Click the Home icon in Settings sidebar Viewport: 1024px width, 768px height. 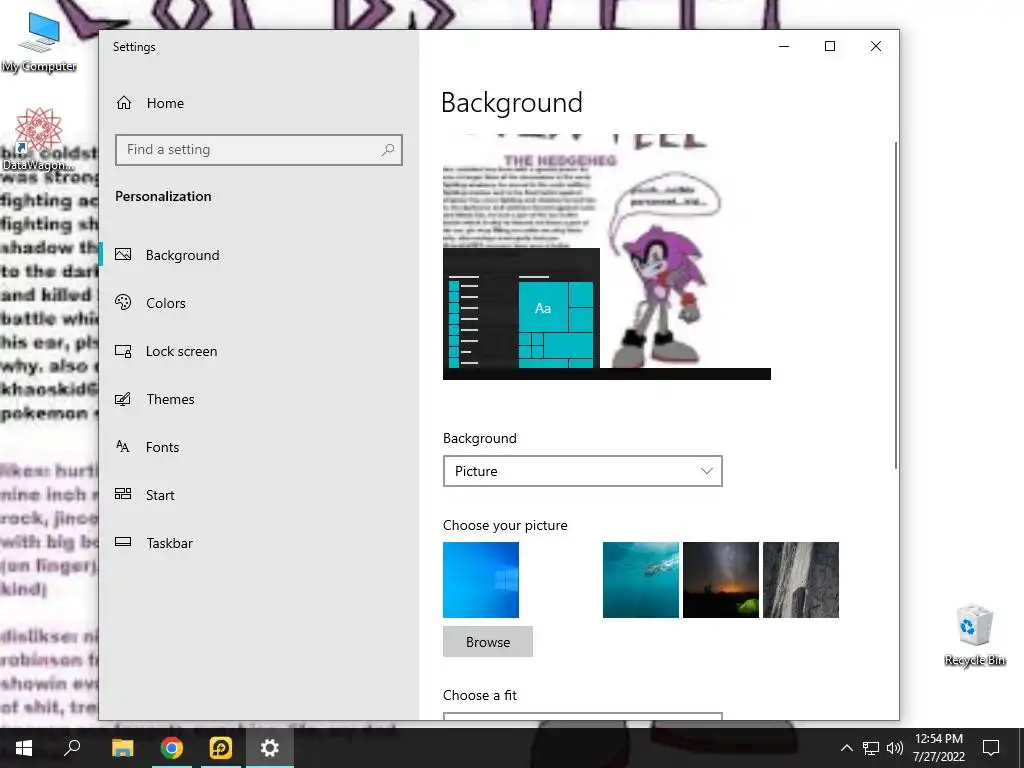coord(124,103)
